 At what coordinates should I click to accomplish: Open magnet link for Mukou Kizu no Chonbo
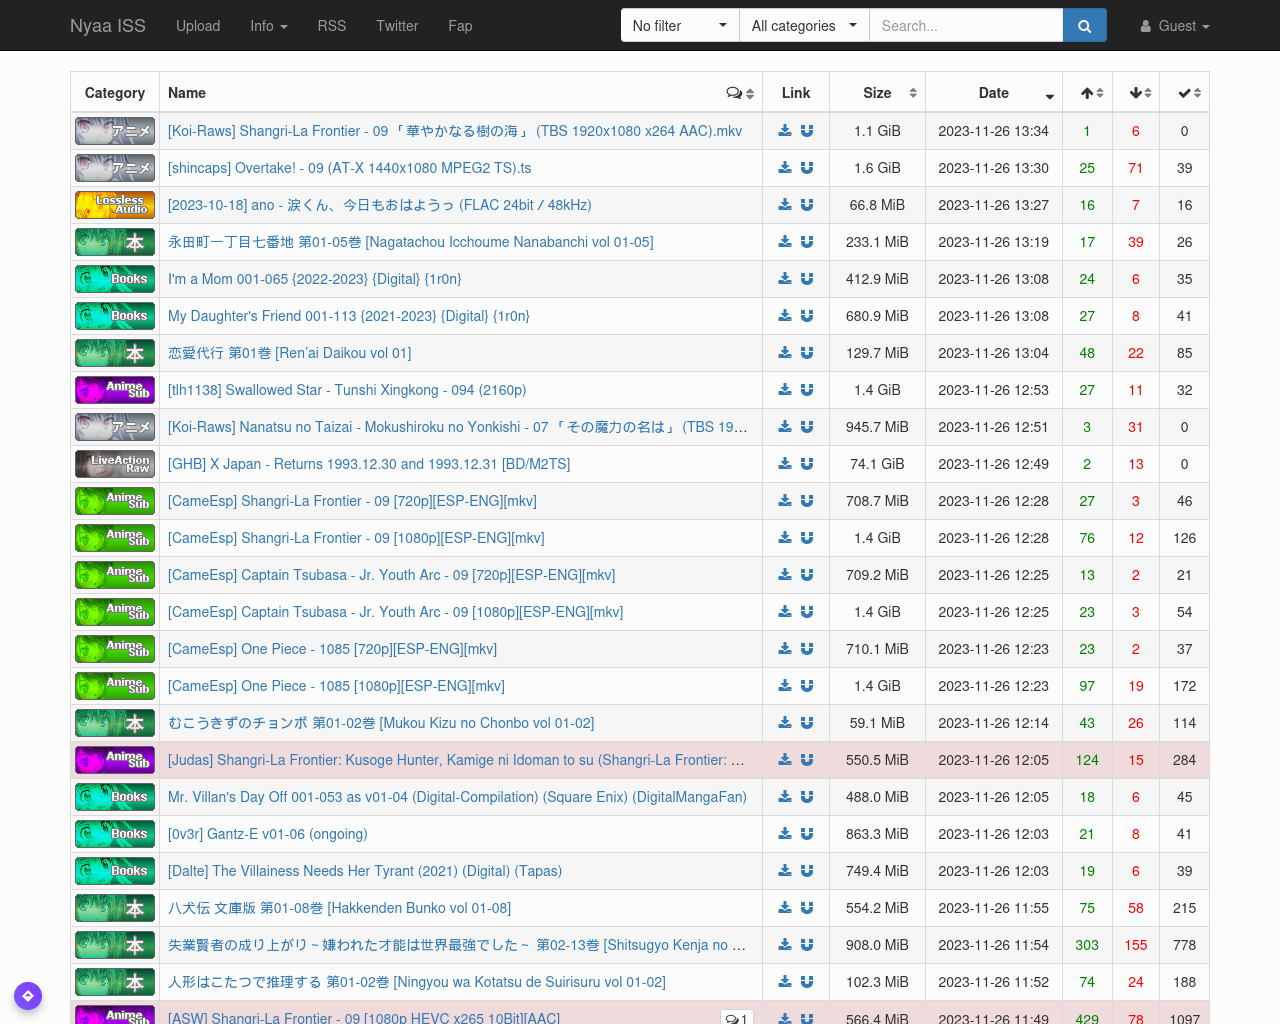(x=807, y=723)
